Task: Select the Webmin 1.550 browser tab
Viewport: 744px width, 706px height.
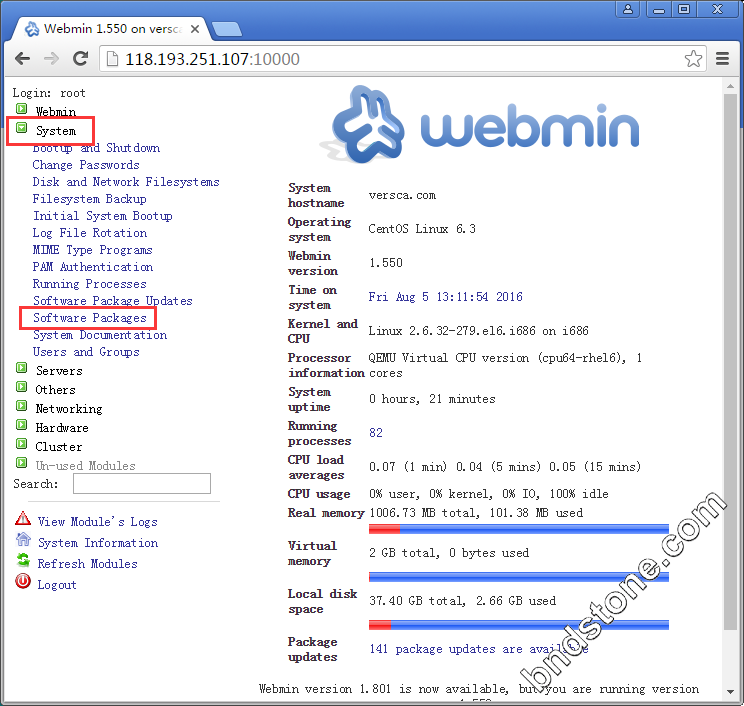Action: (x=112, y=29)
